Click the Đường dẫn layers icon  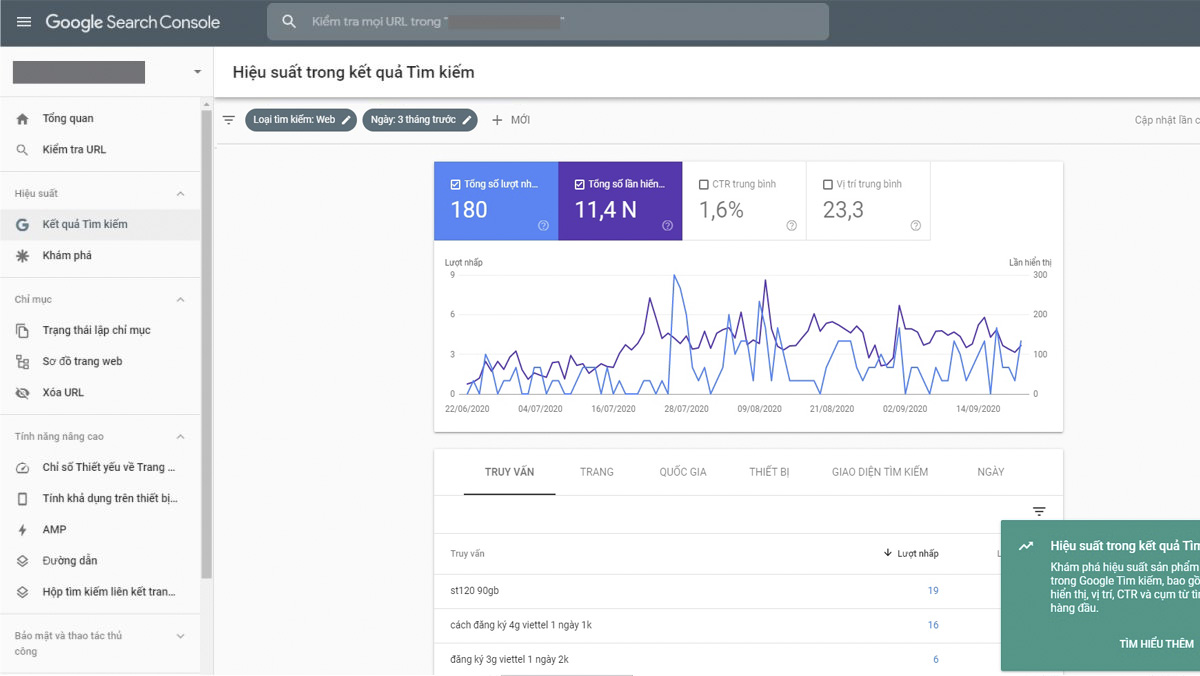click(x=23, y=561)
